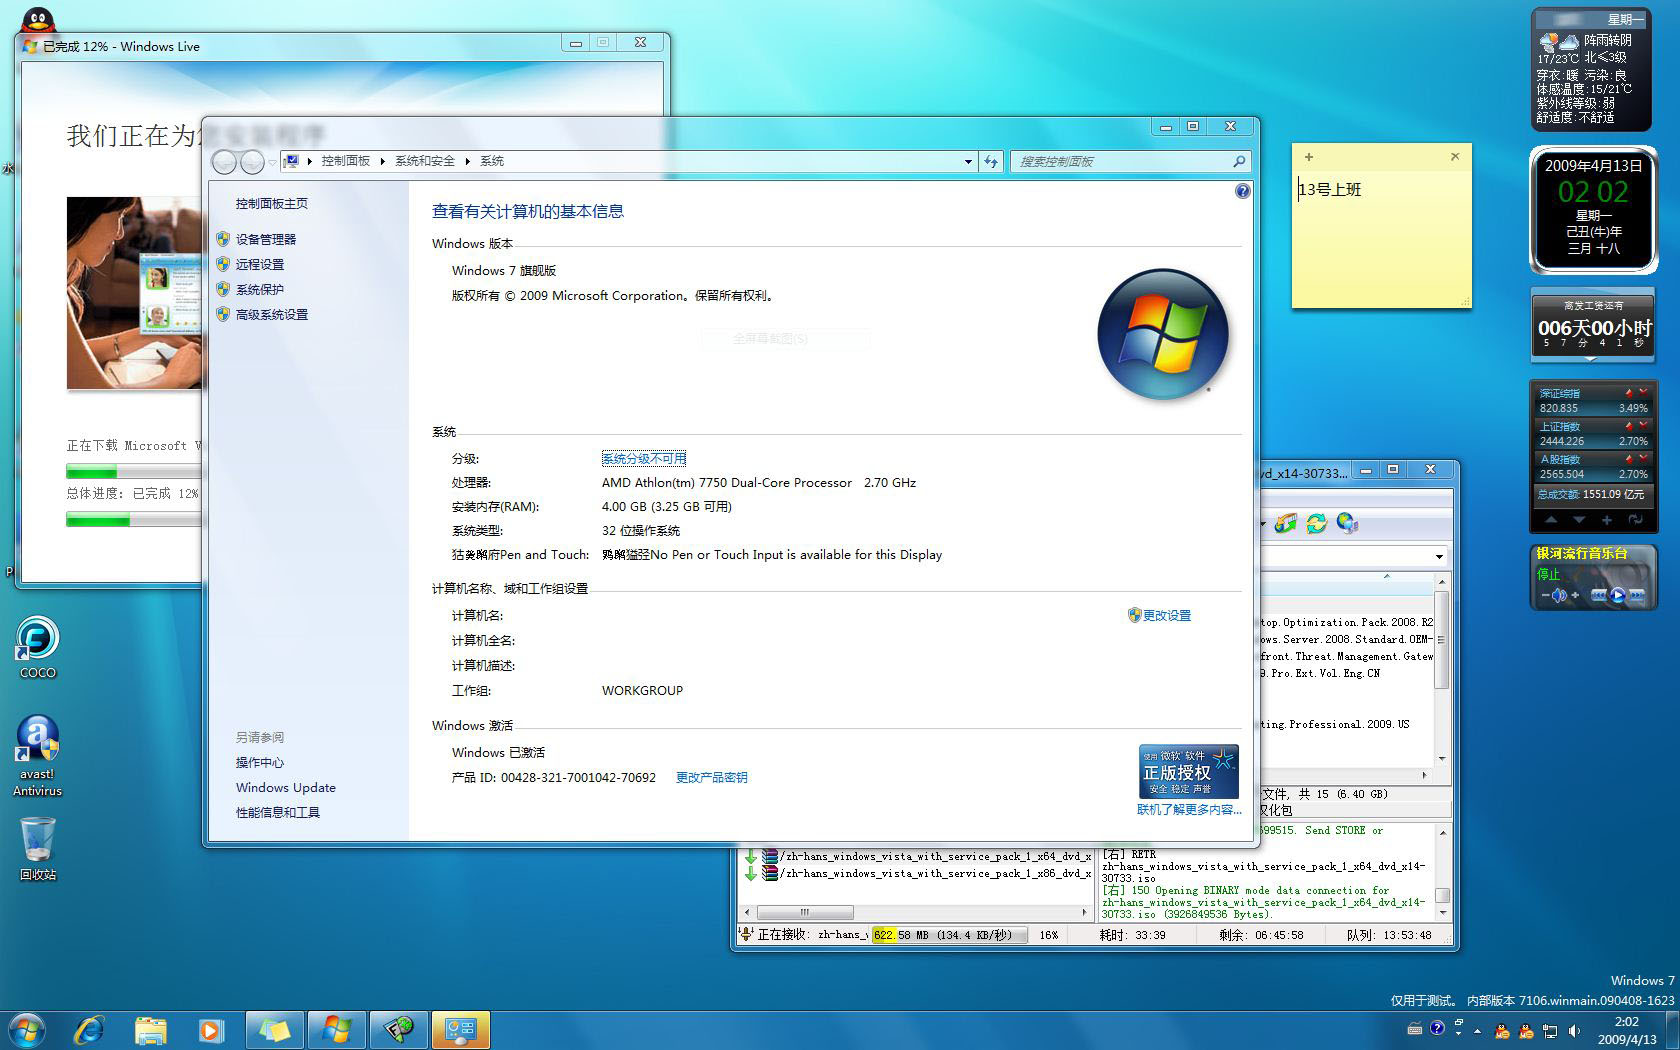Click the volume speaker tray icon
The height and width of the screenshot is (1050, 1680).
1575,1030
